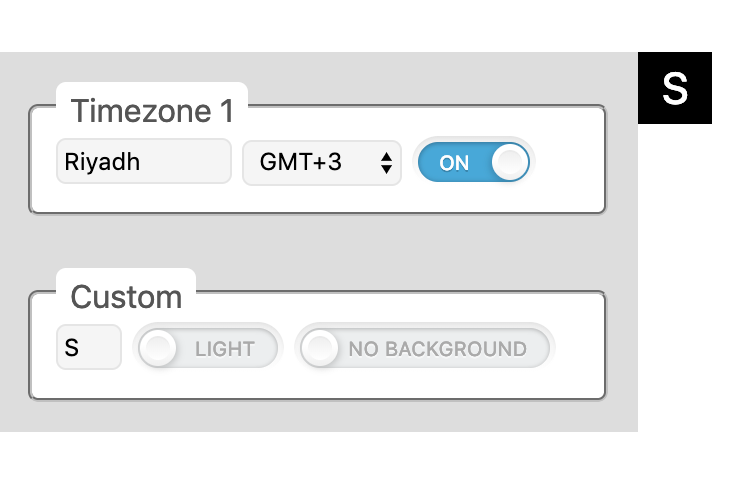Click the LIGHT label text
Image resolution: width=730 pixels, height=486 pixels.
[x=225, y=349]
